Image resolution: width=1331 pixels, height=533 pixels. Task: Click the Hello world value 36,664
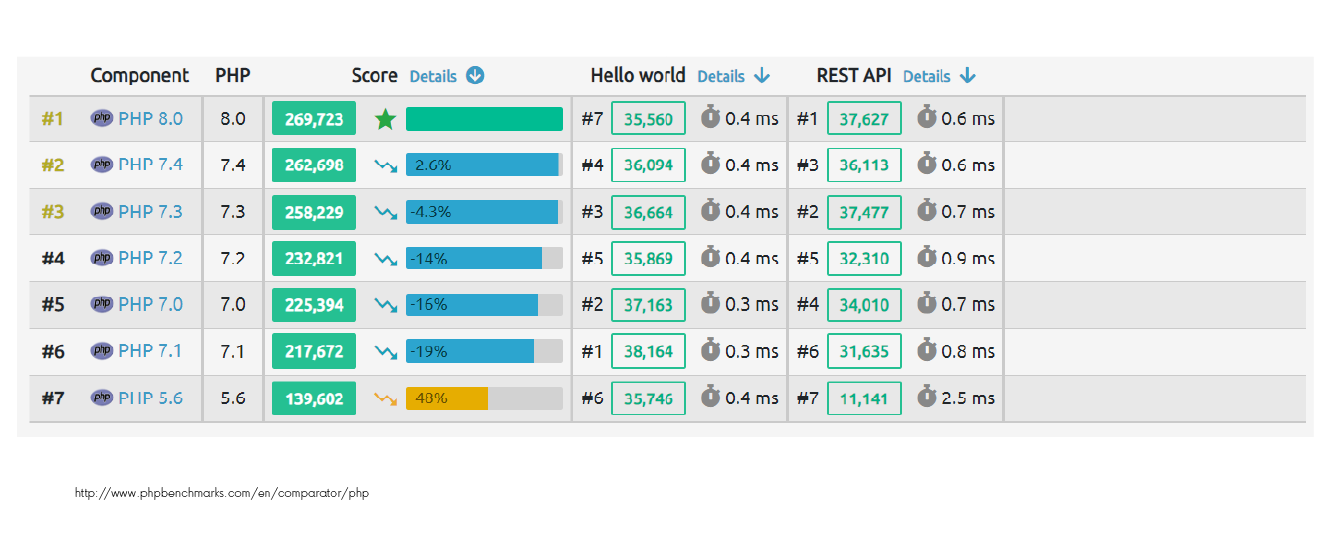648,212
